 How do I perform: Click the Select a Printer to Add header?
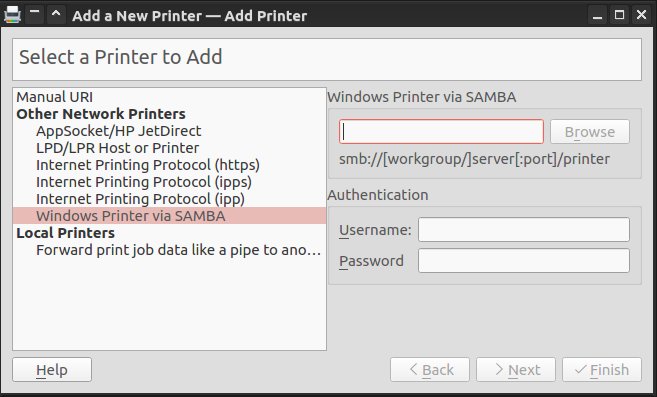tap(121, 57)
